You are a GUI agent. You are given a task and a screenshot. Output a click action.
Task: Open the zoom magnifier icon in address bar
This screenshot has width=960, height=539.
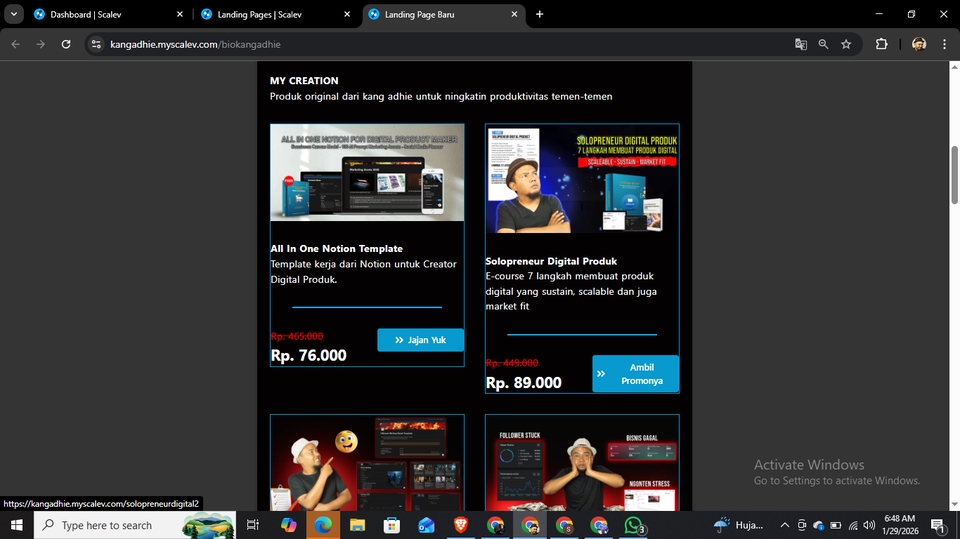tap(823, 44)
